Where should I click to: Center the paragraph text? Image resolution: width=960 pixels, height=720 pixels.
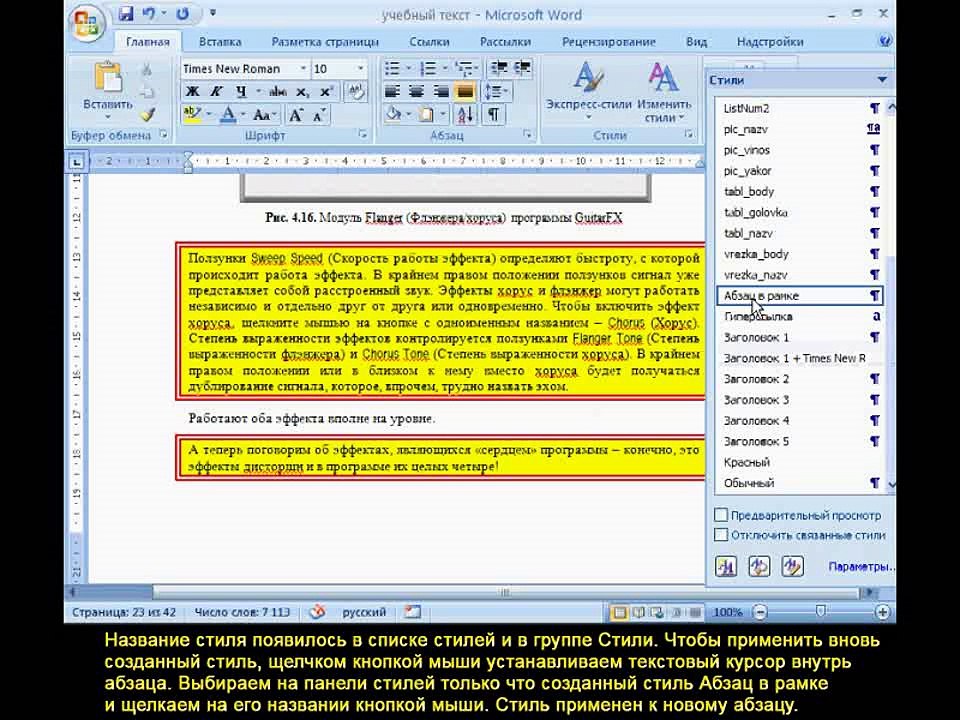[416, 92]
